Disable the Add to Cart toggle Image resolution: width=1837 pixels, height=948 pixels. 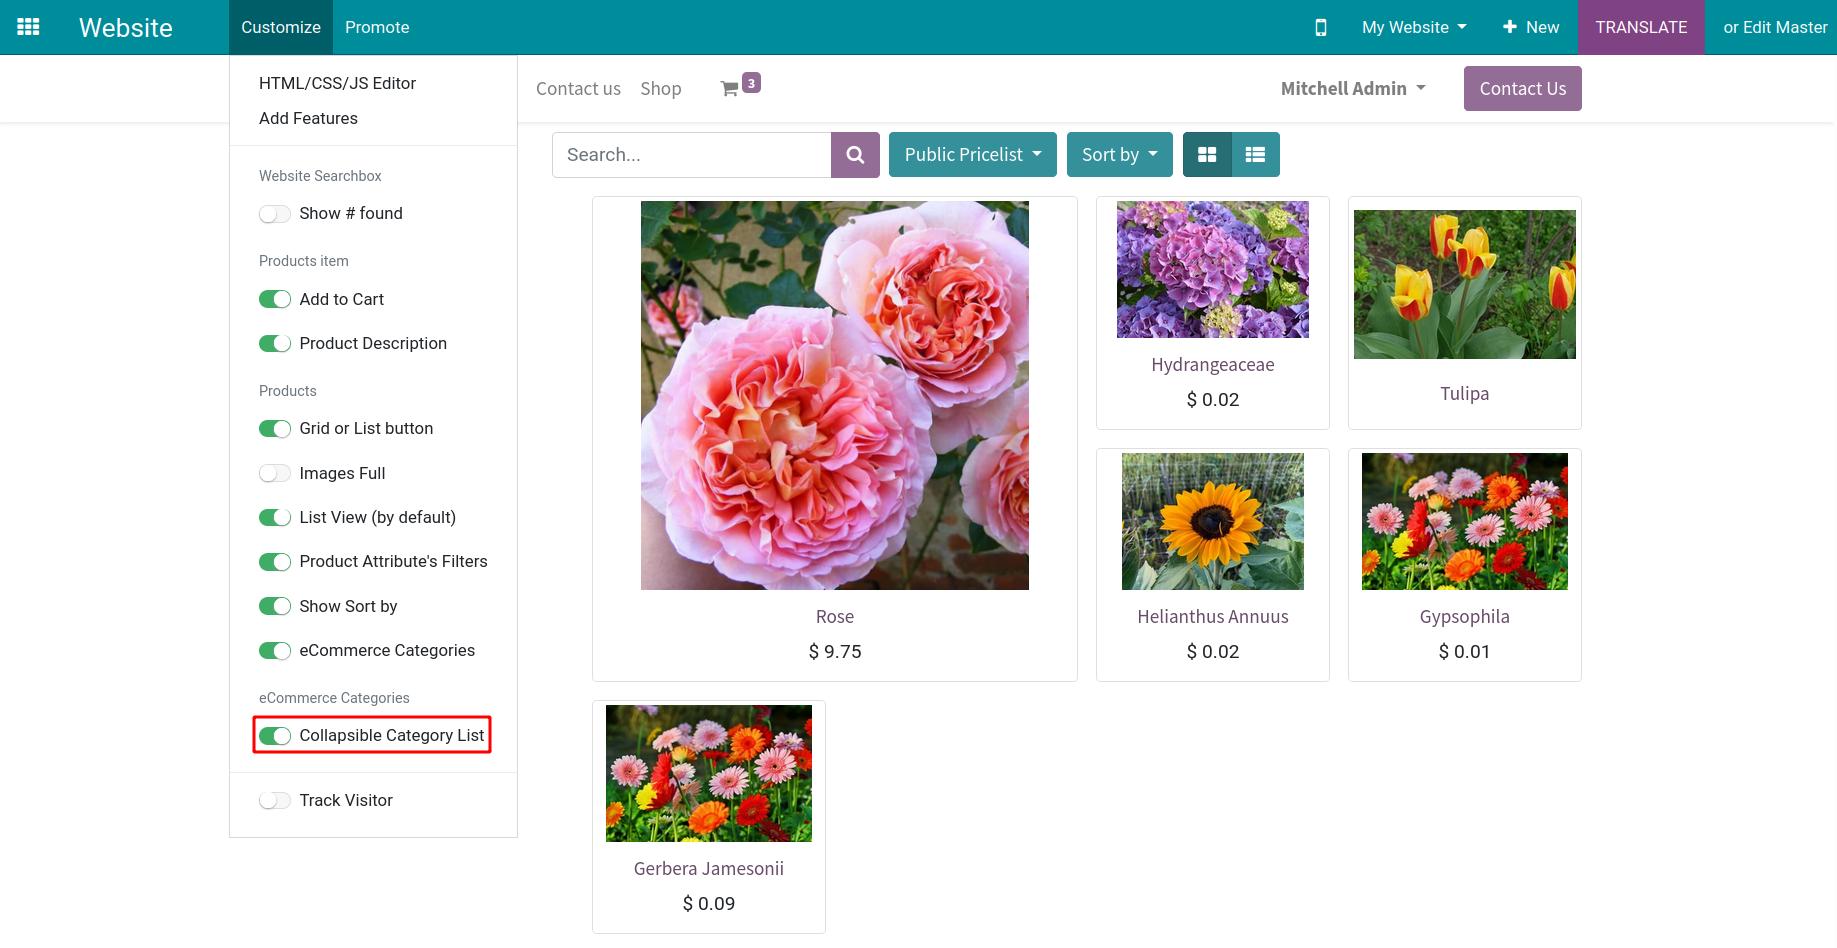click(x=275, y=300)
